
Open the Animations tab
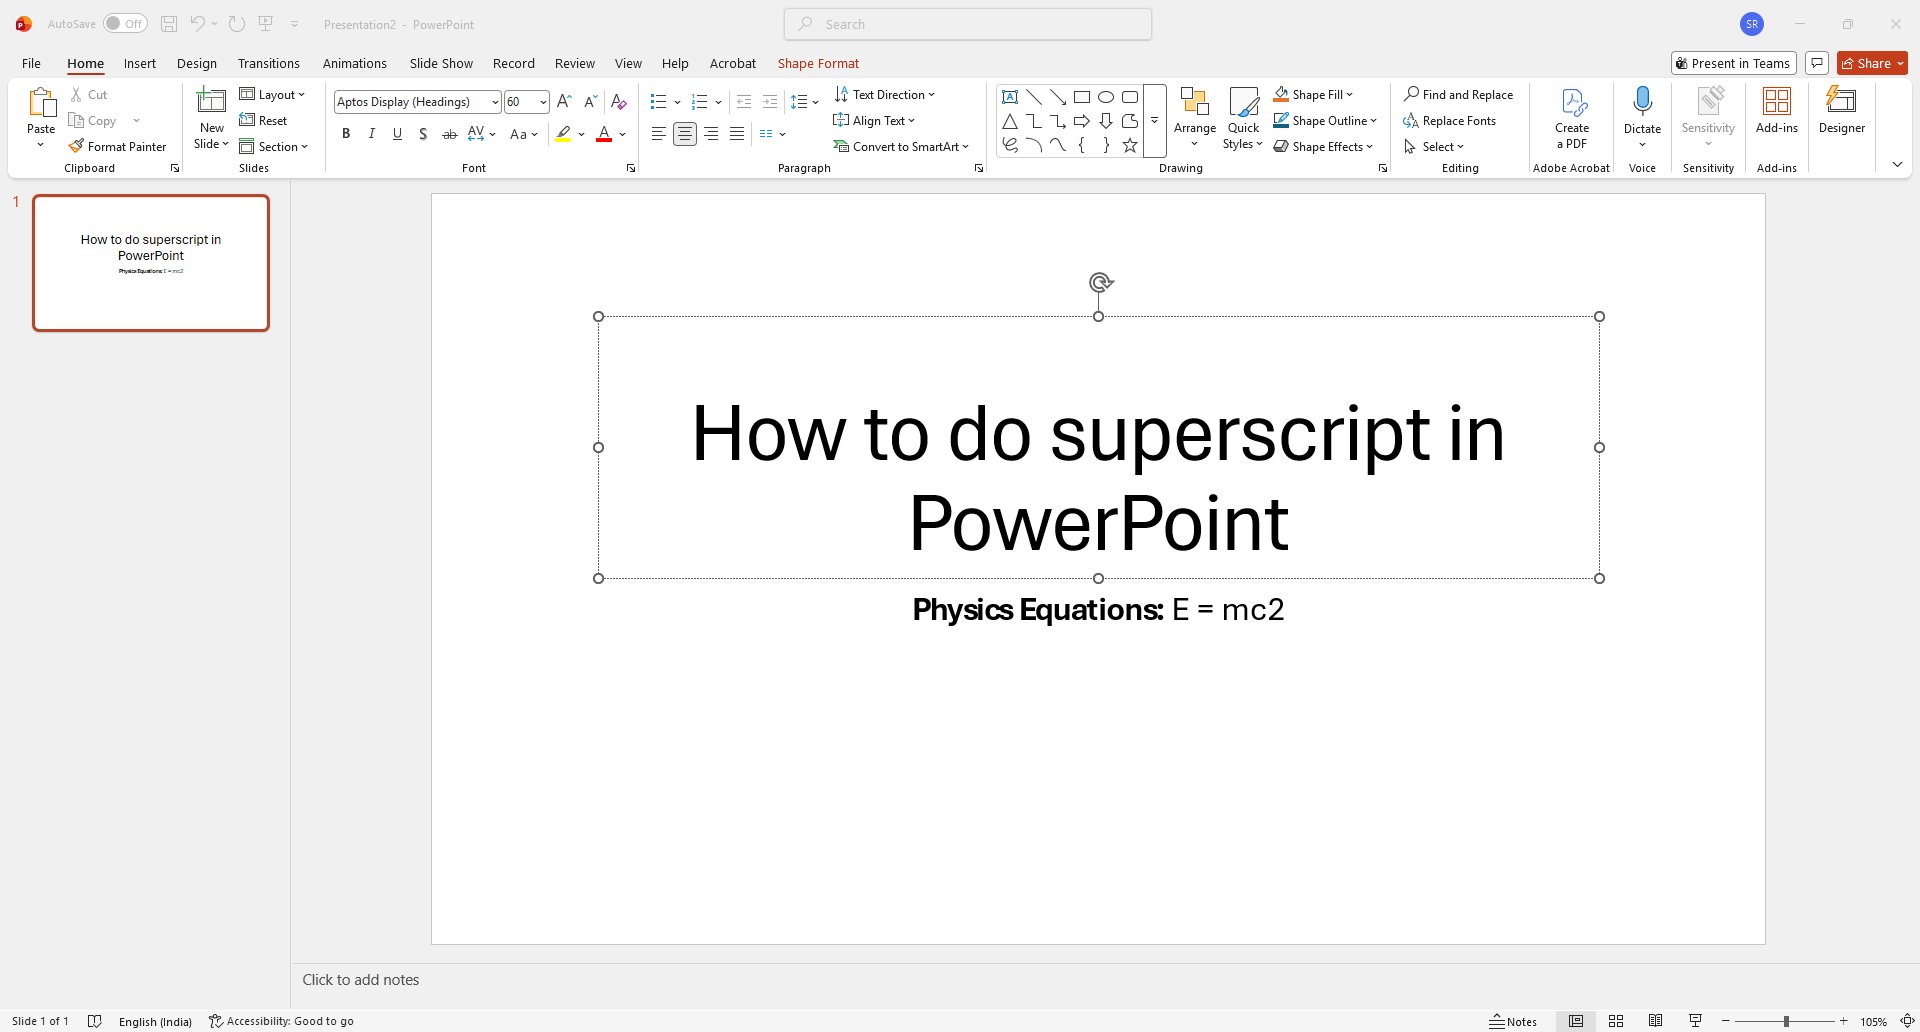tap(354, 63)
